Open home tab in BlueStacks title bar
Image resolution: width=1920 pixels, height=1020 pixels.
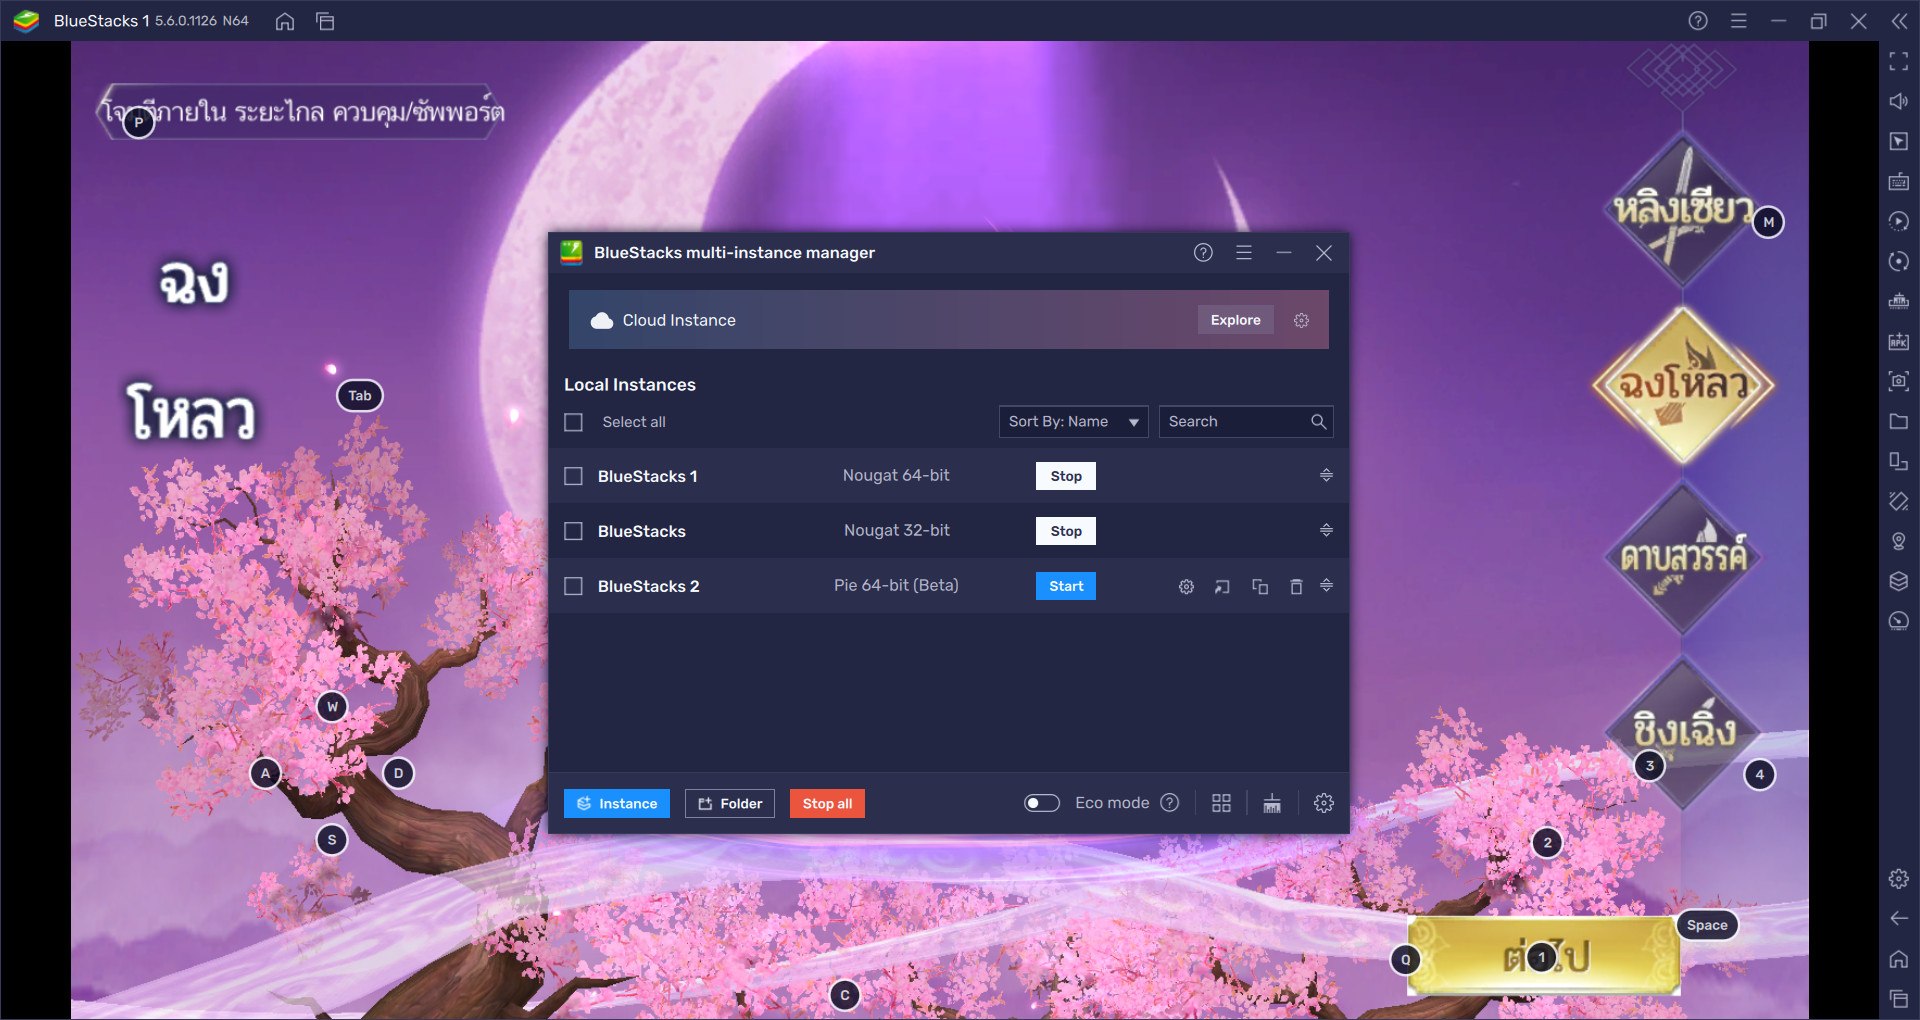(x=285, y=21)
